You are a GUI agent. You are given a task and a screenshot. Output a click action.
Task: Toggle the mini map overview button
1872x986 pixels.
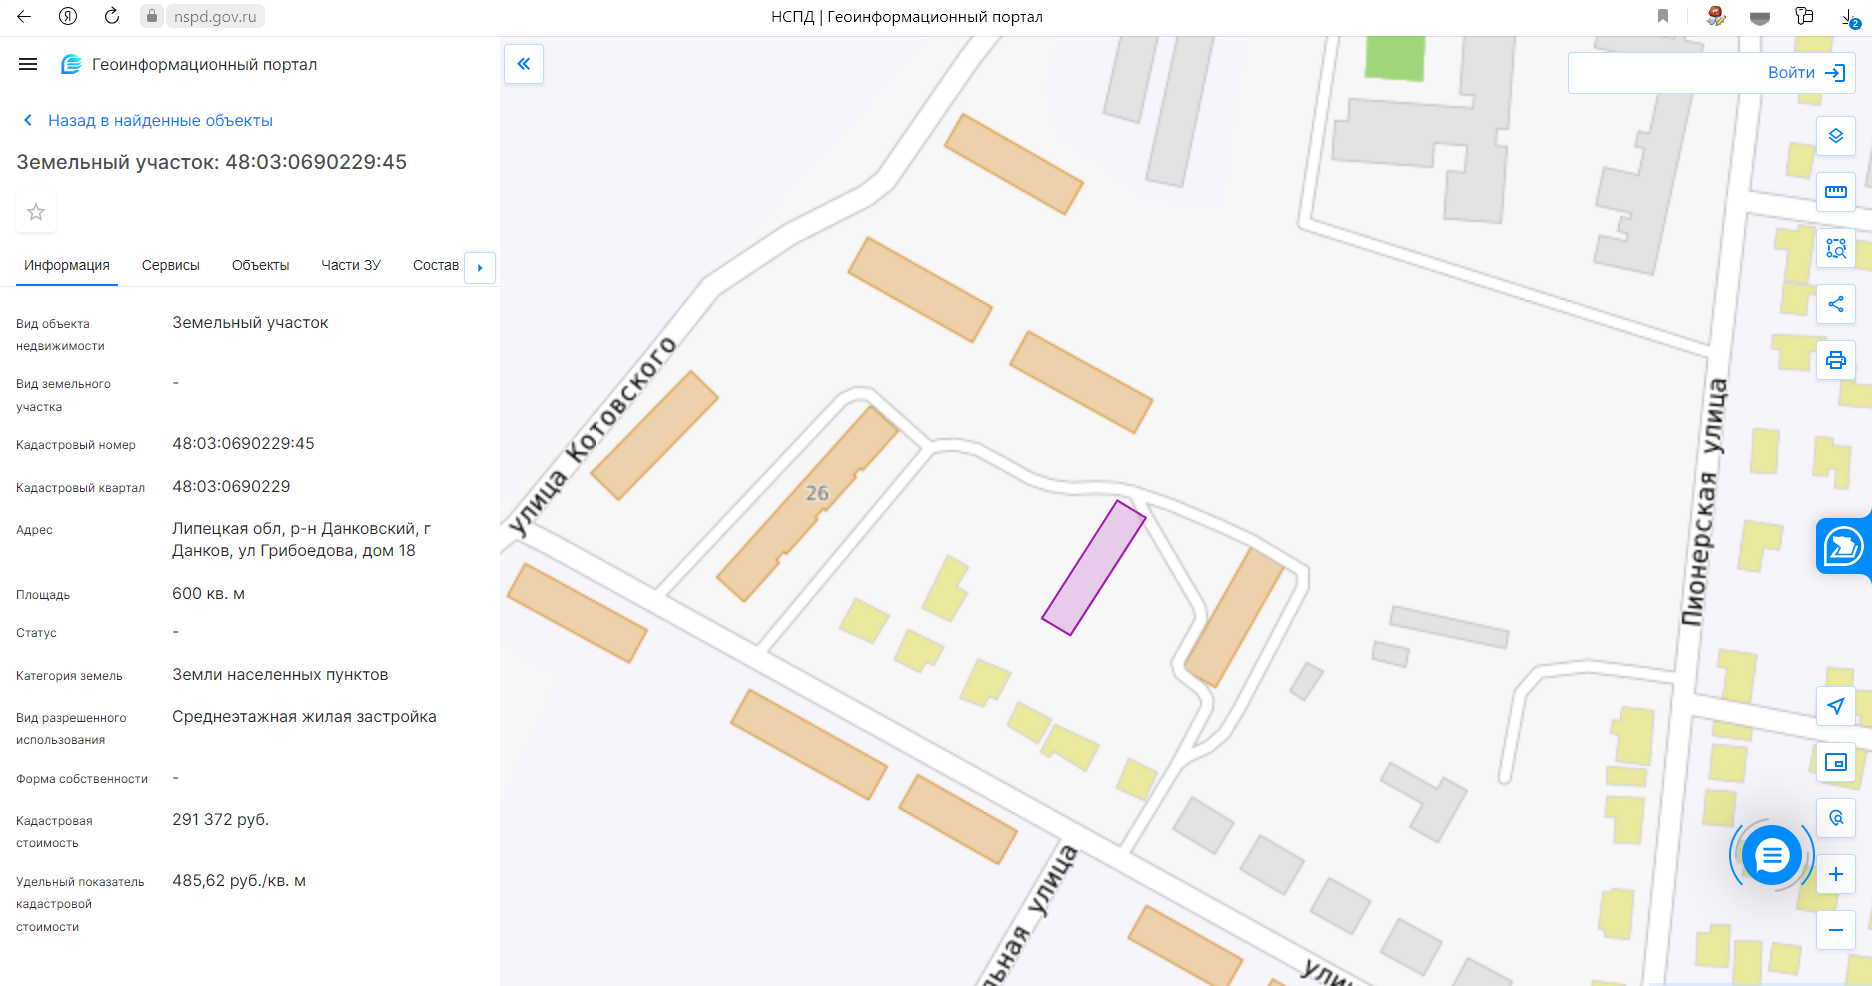(1836, 762)
